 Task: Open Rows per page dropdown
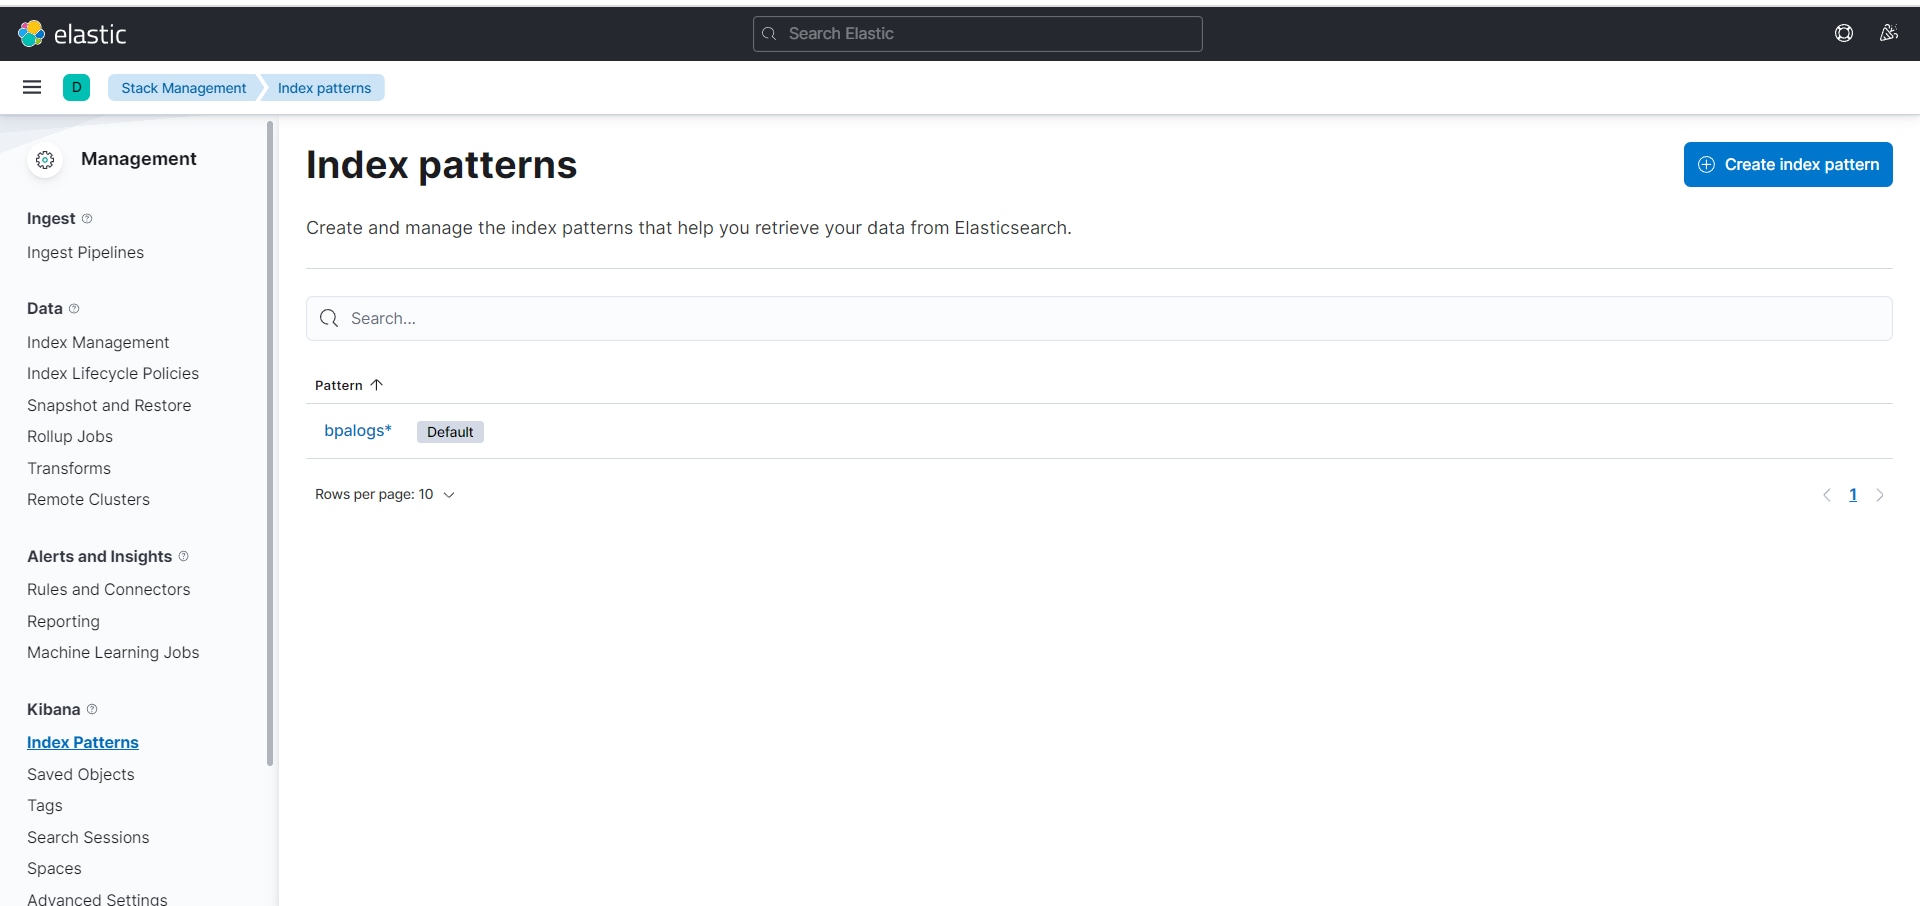(385, 494)
